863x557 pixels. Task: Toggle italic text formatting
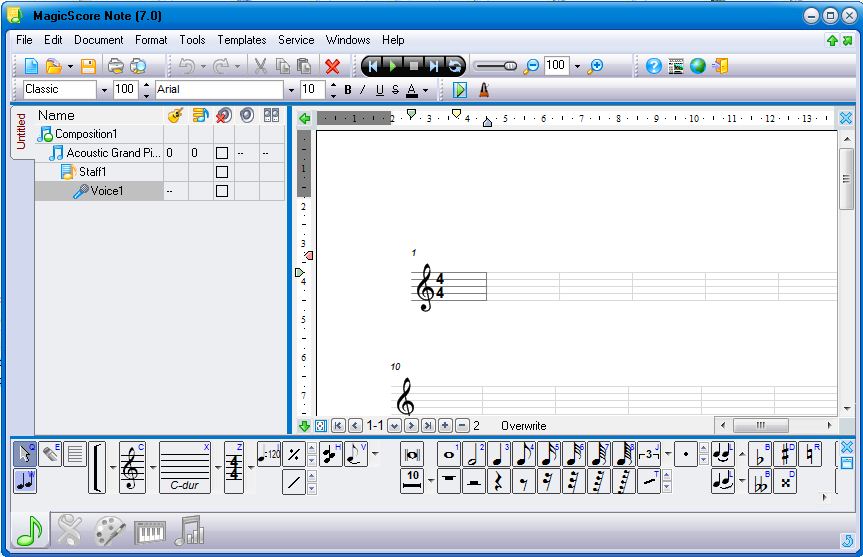point(363,90)
